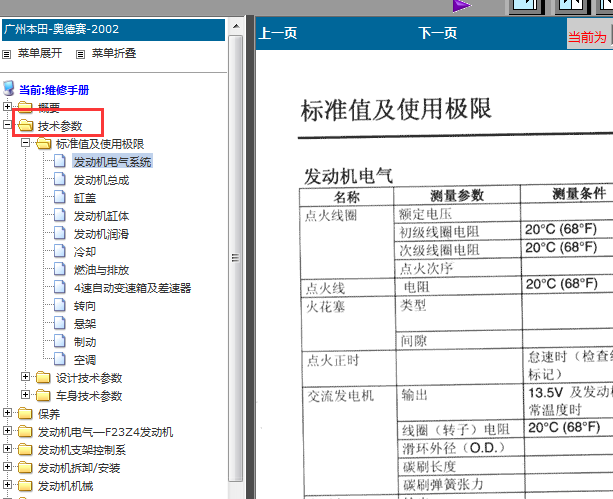The image size is (613, 499).
Task: Open the 发动机润滑 page
Action: (101, 234)
